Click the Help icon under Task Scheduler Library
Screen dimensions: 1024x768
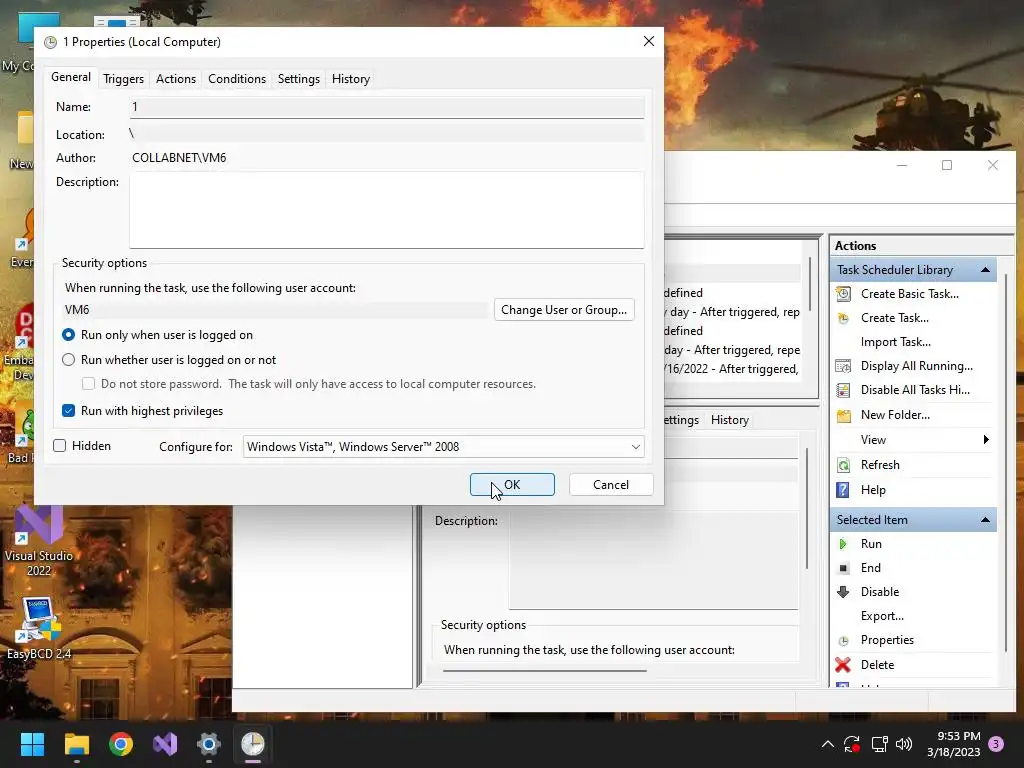843,490
